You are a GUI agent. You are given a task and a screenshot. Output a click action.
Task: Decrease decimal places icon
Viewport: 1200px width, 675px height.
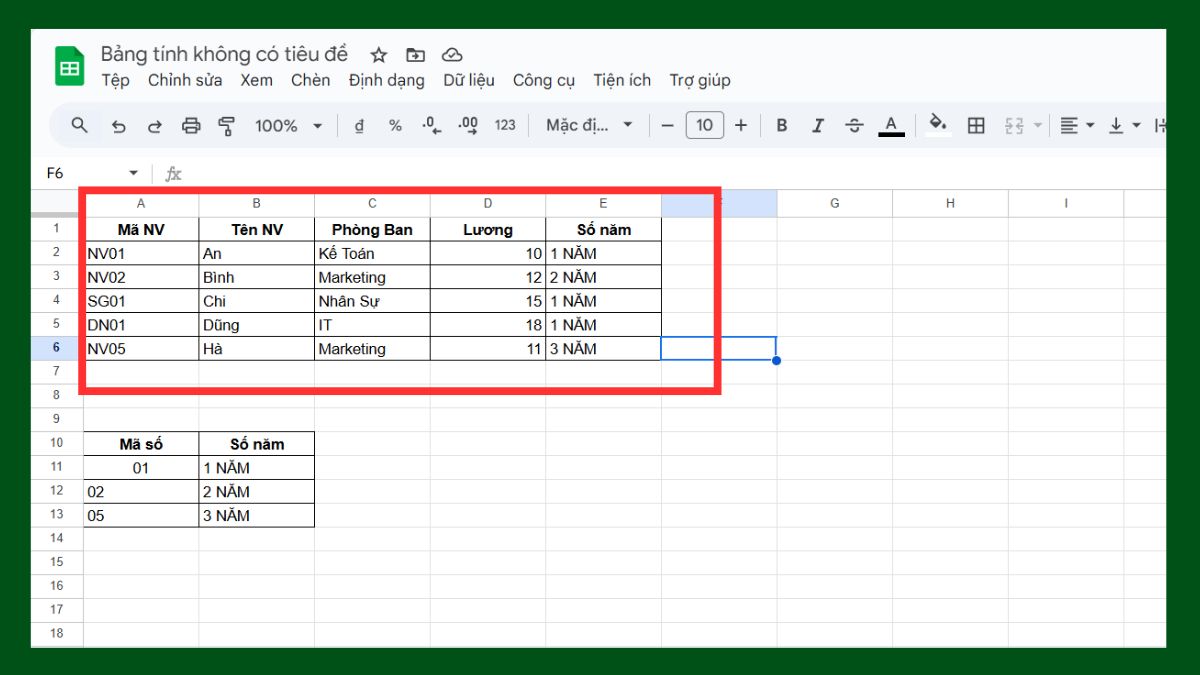[x=430, y=125]
